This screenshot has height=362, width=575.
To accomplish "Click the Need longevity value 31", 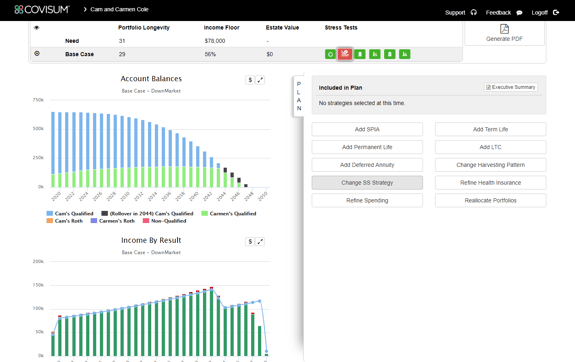I will click(x=122, y=41).
